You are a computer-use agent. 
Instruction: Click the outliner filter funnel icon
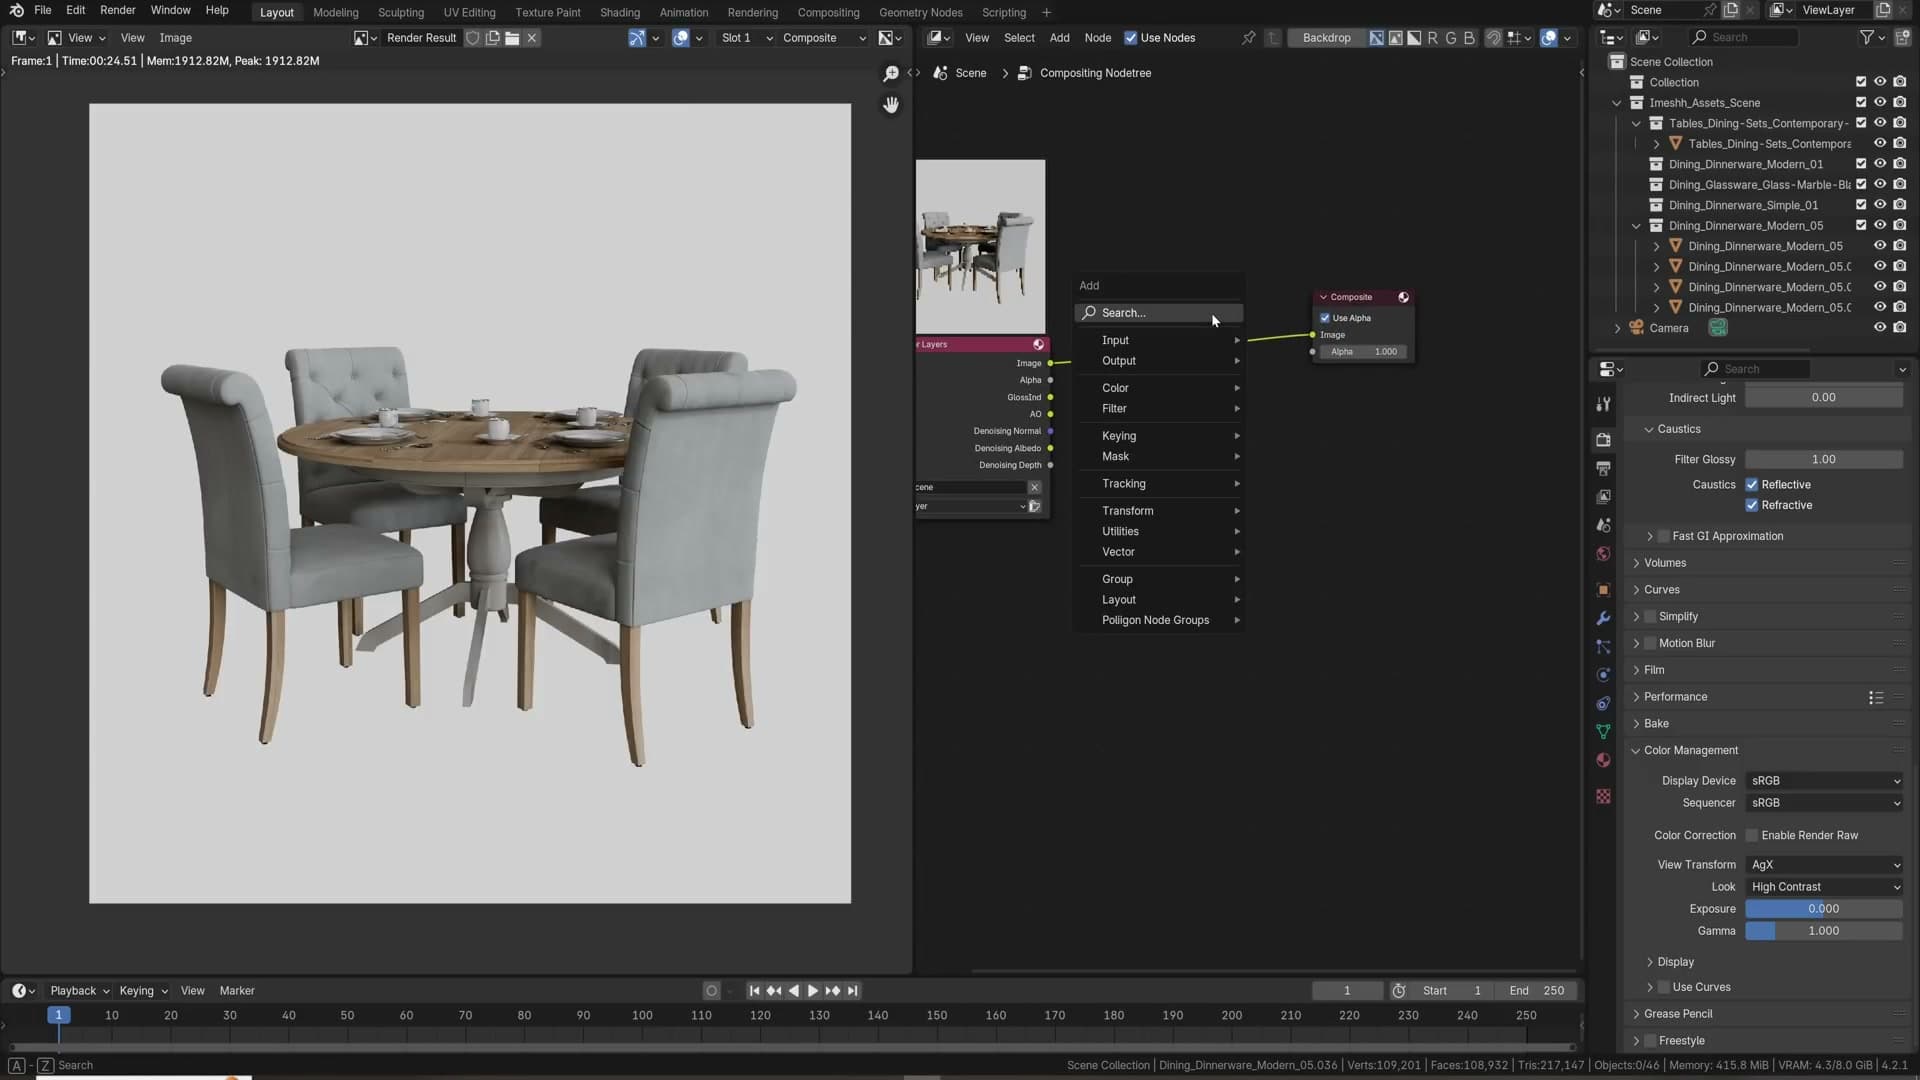tap(1866, 38)
